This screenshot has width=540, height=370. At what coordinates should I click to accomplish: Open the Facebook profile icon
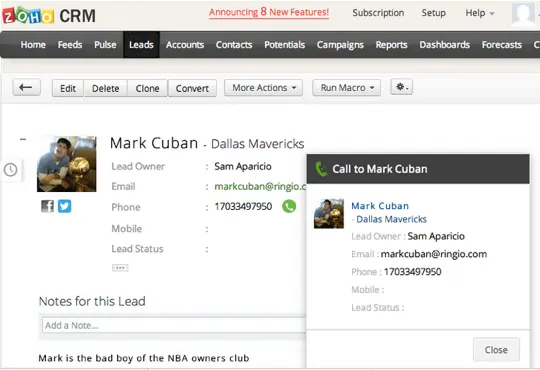point(48,206)
